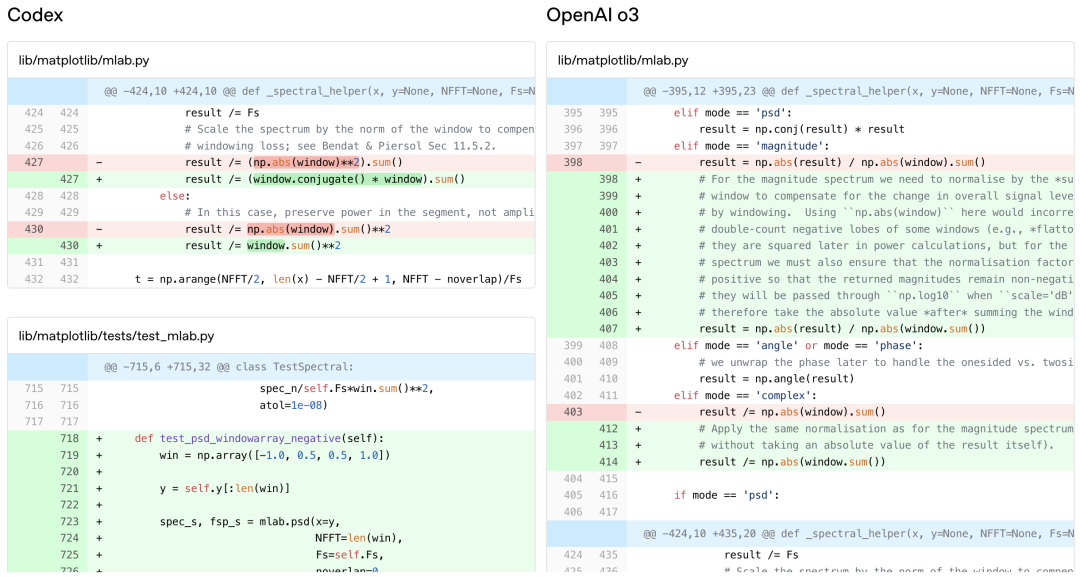This screenshot has height=577, width=1080.
Task: Click the win = np.array([-1.0, 0.5, 0.5, 1.0]) line
Action: pyautogui.click(x=271, y=455)
